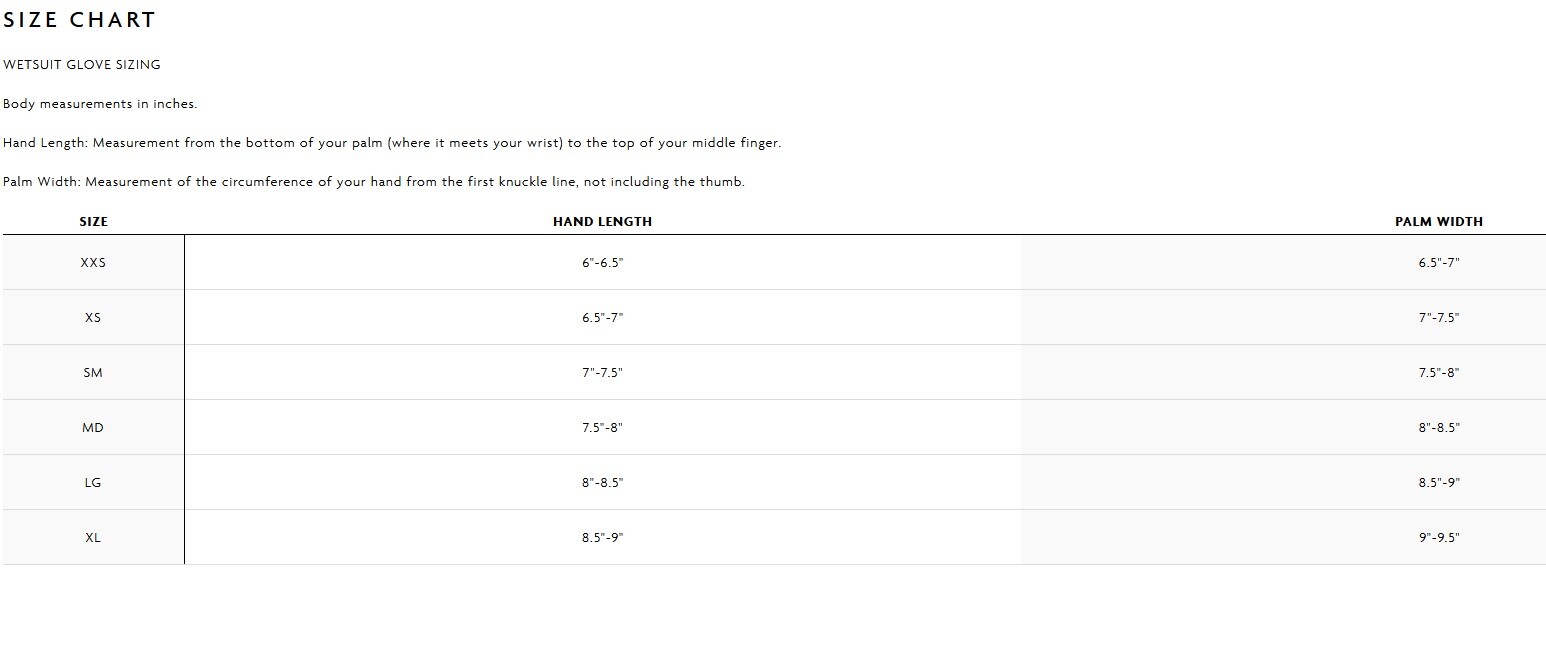
Task: Click the MD palm width 8"-8.5" cell
Action: (x=1439, y=428)
